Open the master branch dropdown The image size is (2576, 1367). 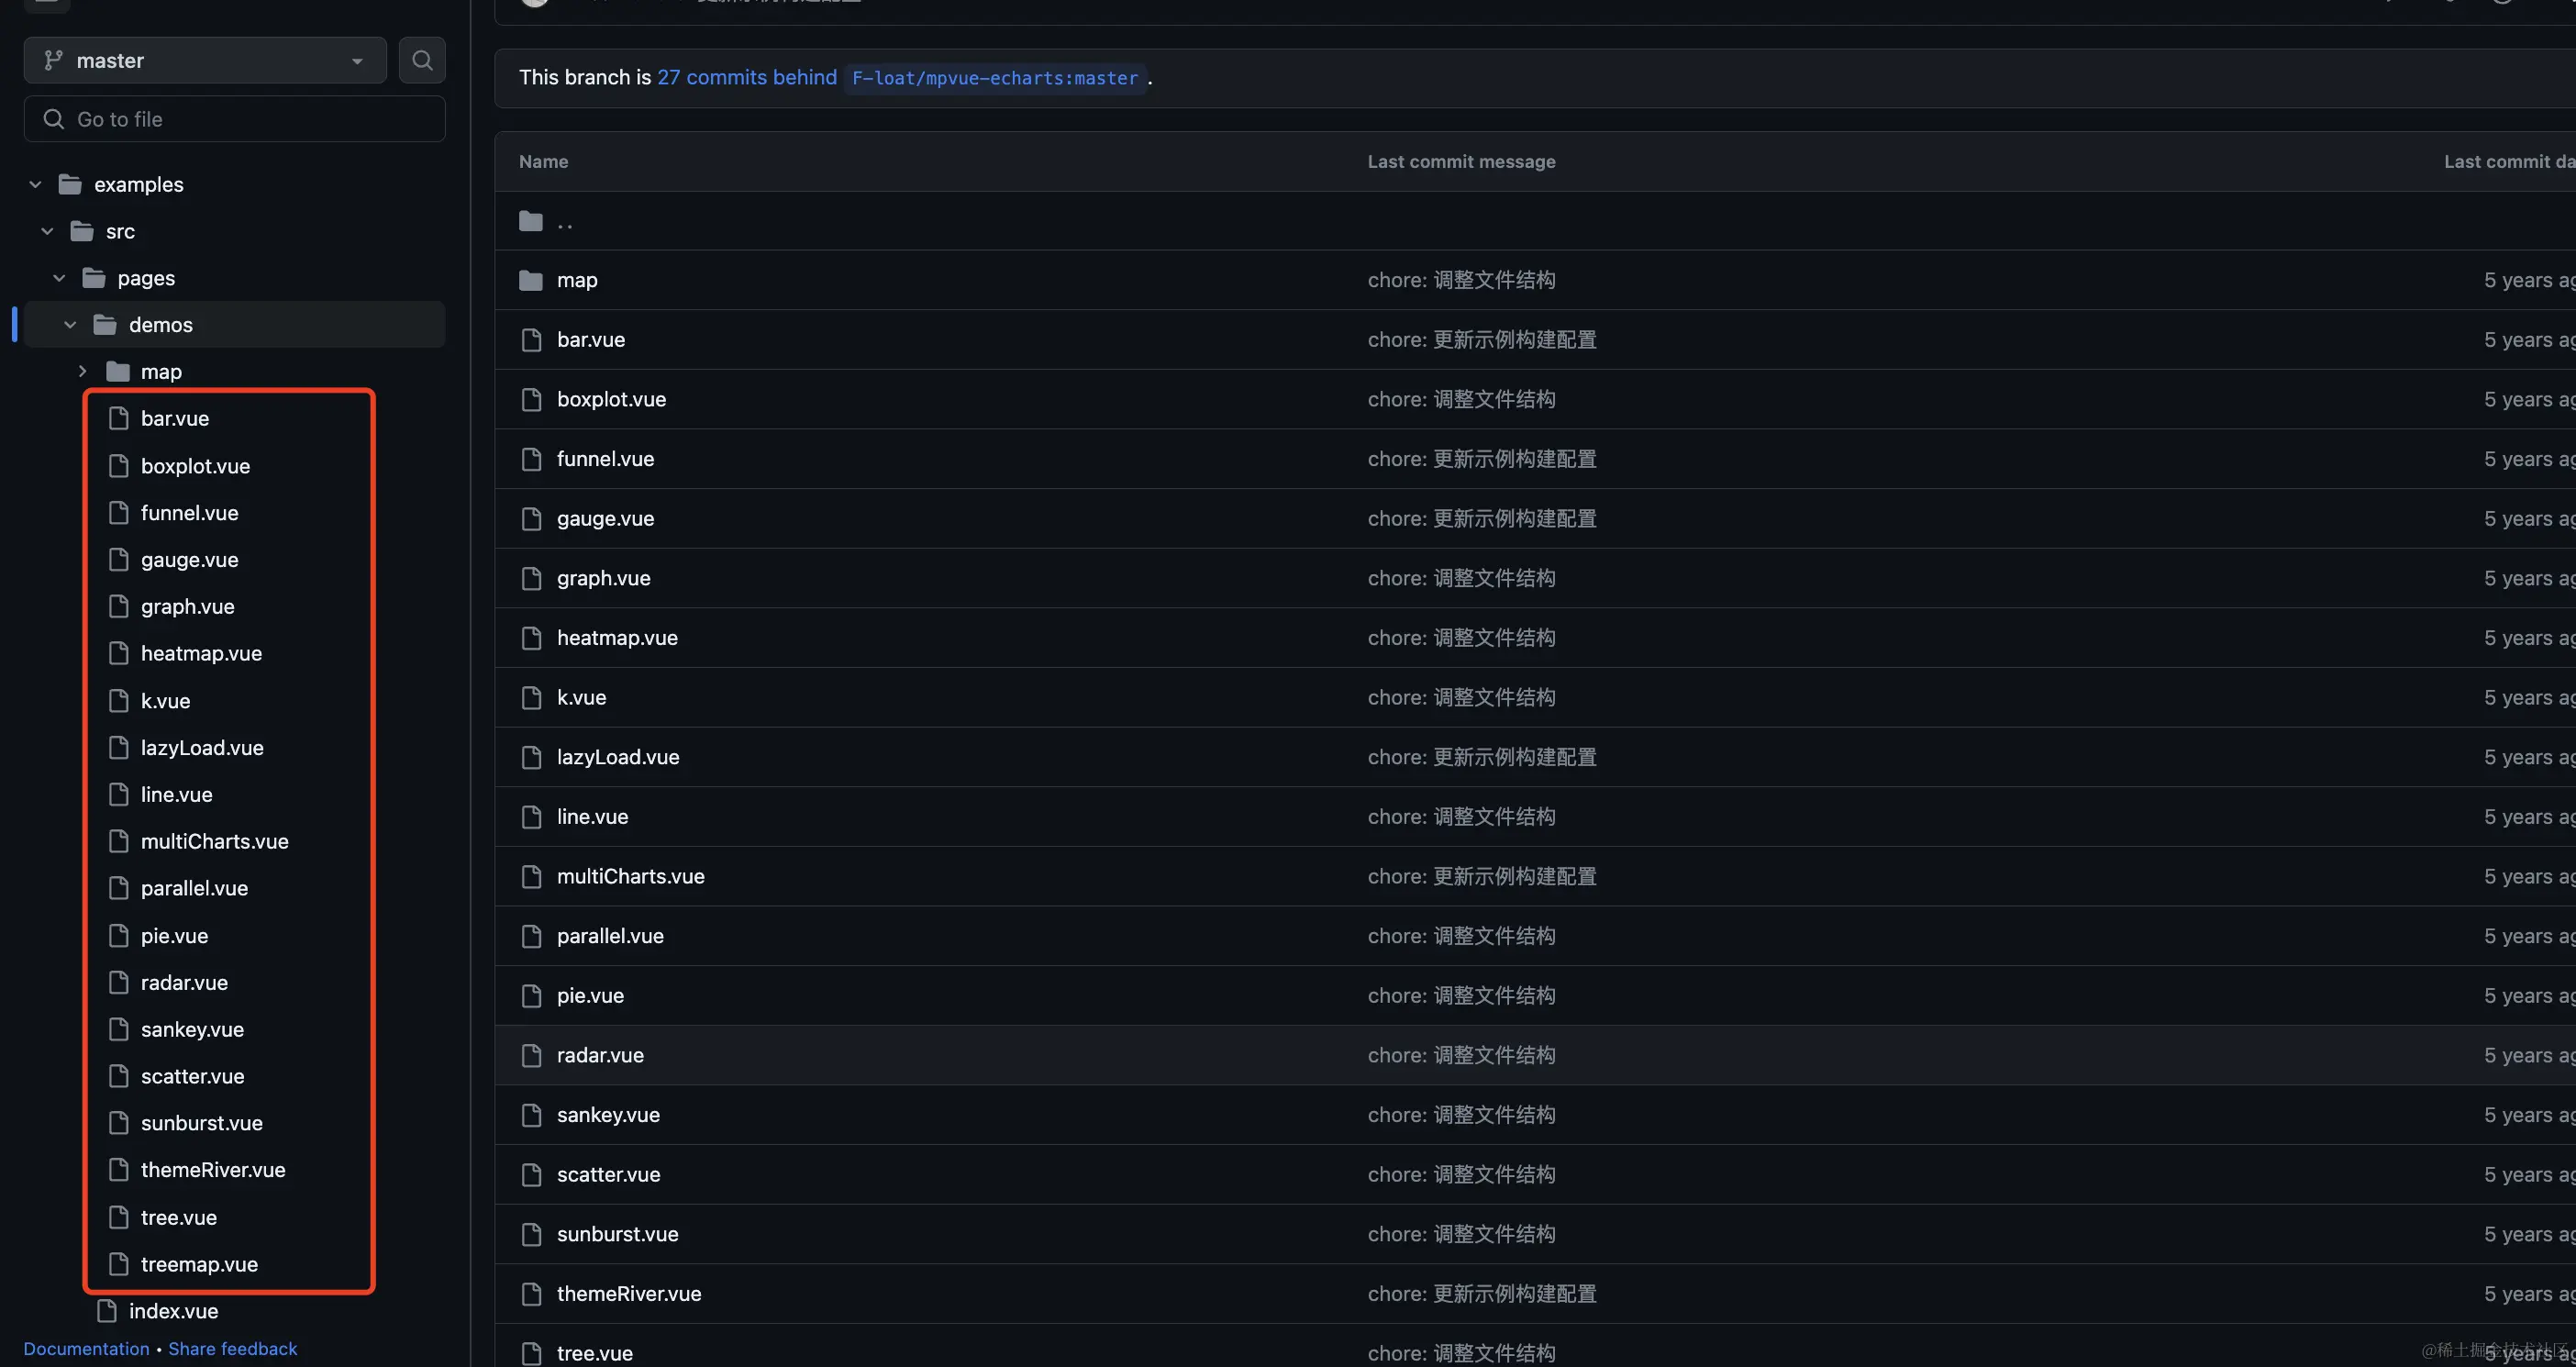point(205,60)
